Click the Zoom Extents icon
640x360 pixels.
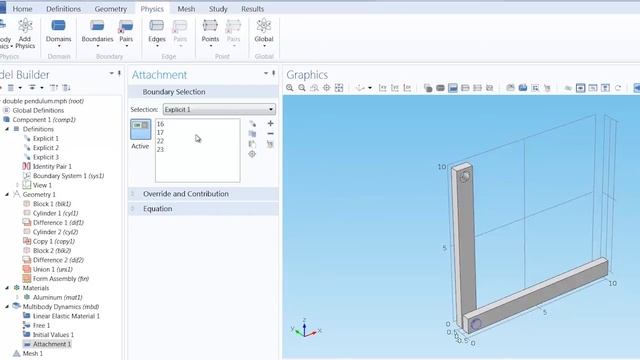tap(339, 88)
